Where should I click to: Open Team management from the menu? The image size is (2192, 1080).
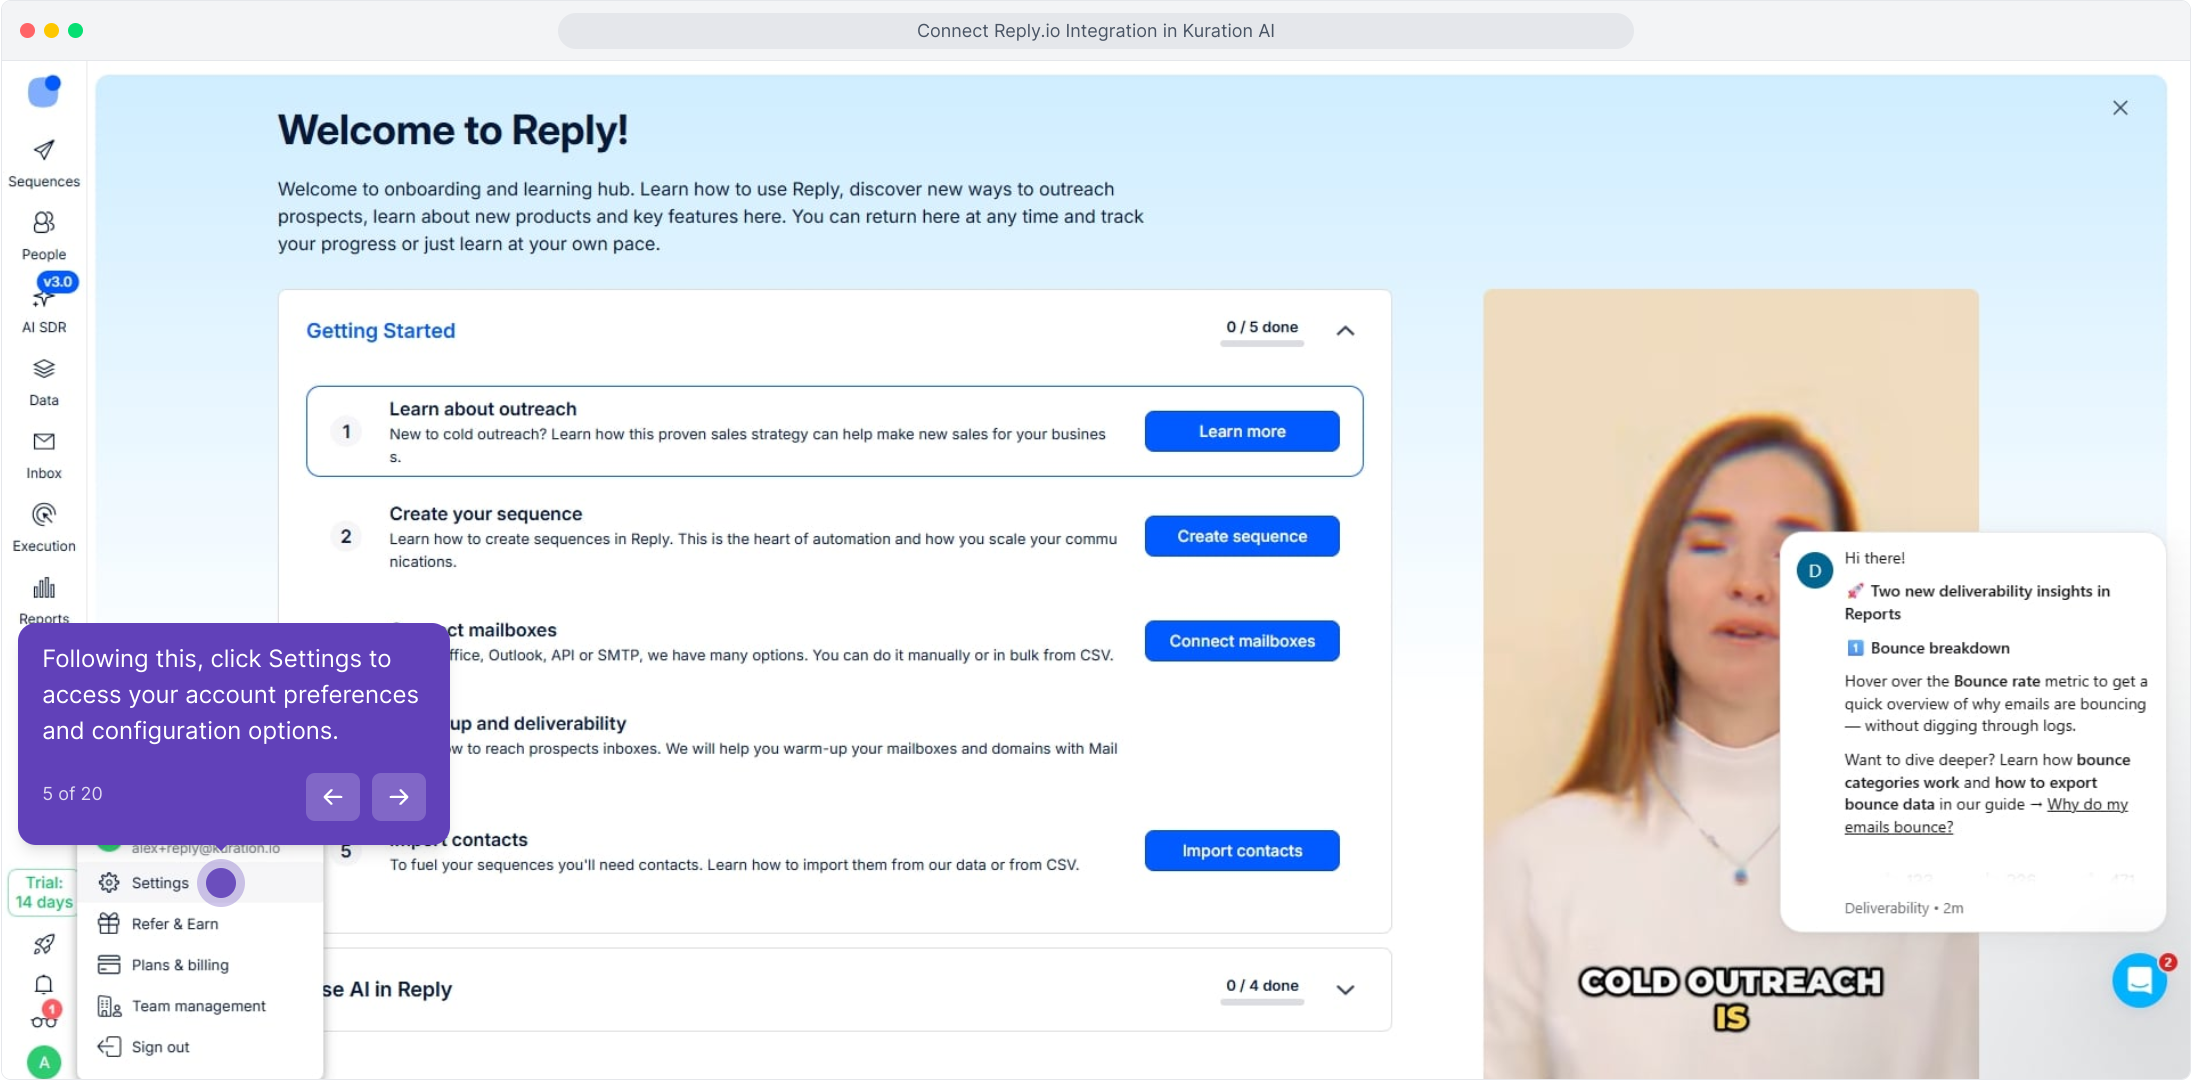point(200,1006)
